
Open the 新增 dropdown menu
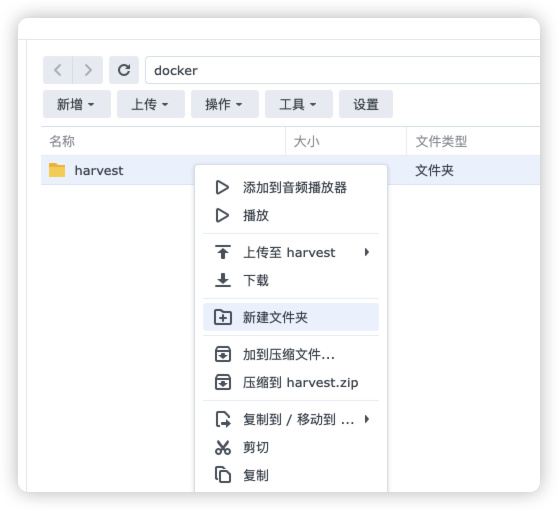(77, 104)
